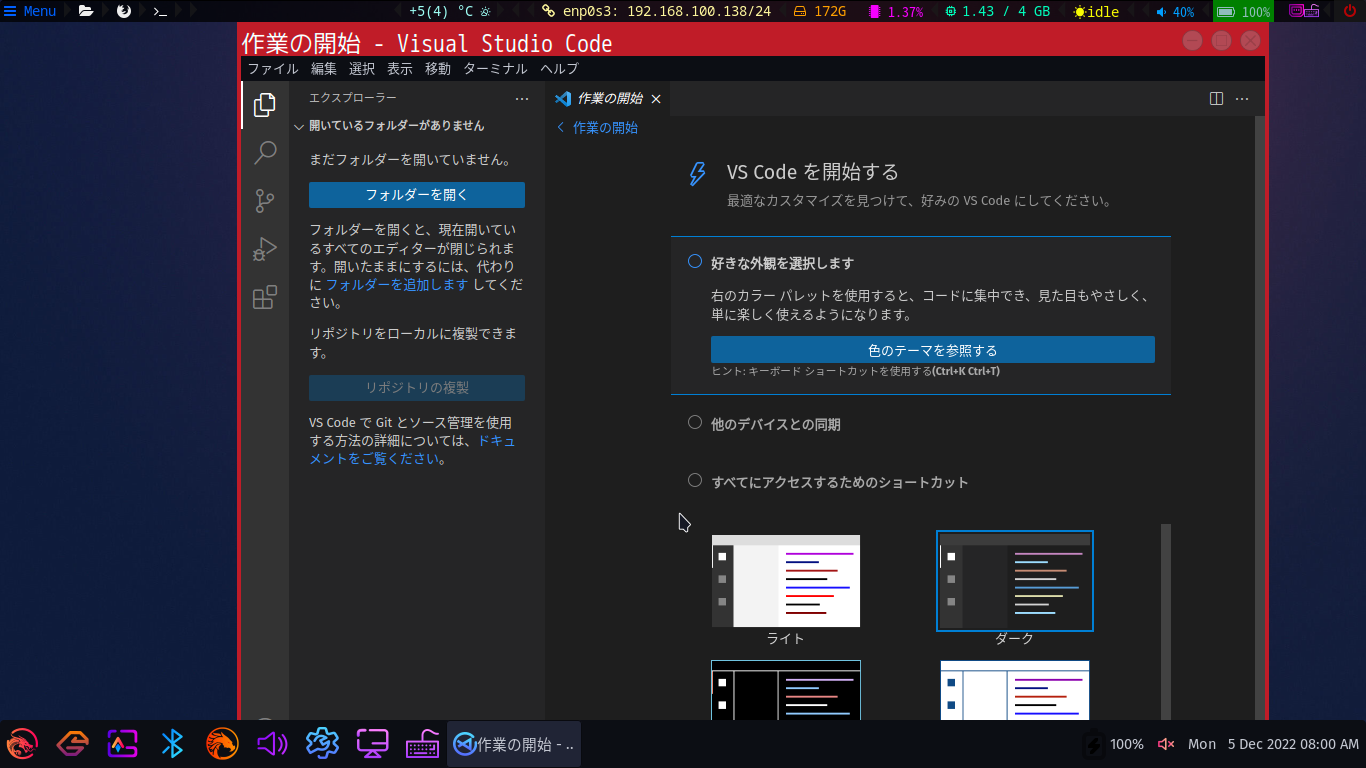Open the browser icon in the top panel
Screen dimensions: 1366x768
pos(124,11)
